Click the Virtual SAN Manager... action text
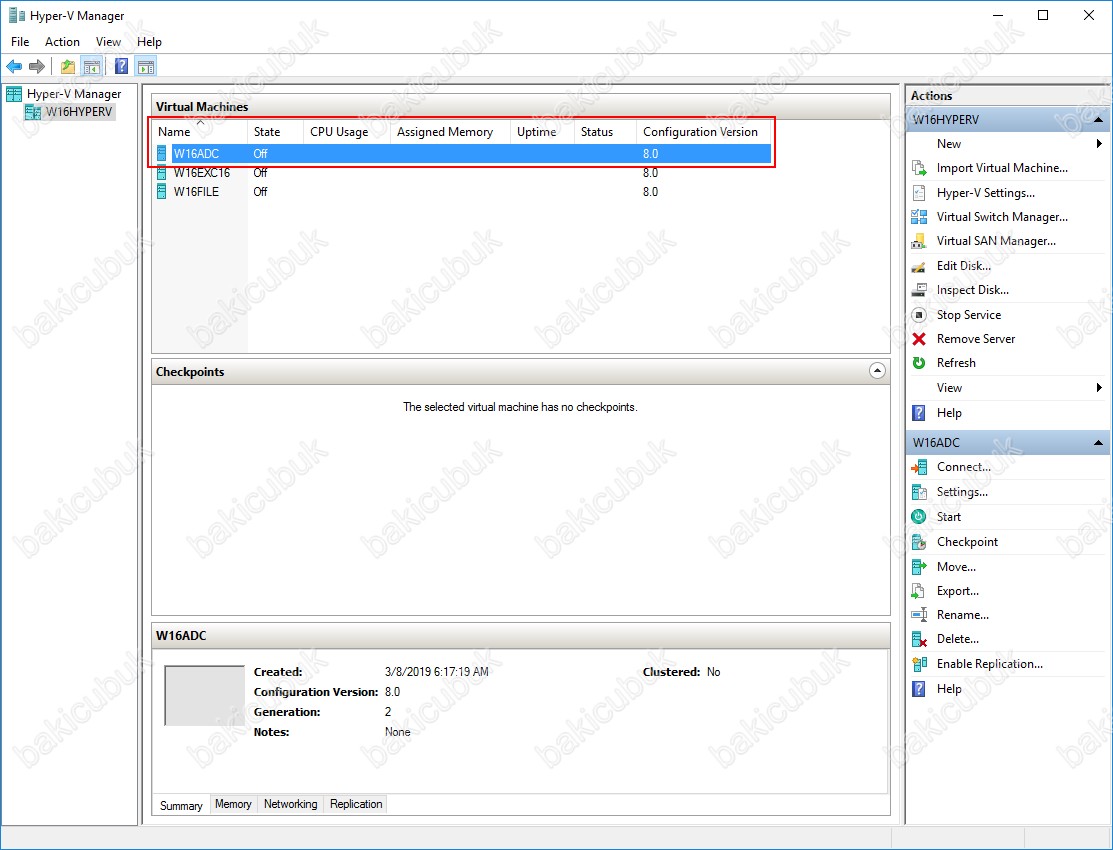The width and height of the screenshot is (1113, 850). [x=996, y=241]
